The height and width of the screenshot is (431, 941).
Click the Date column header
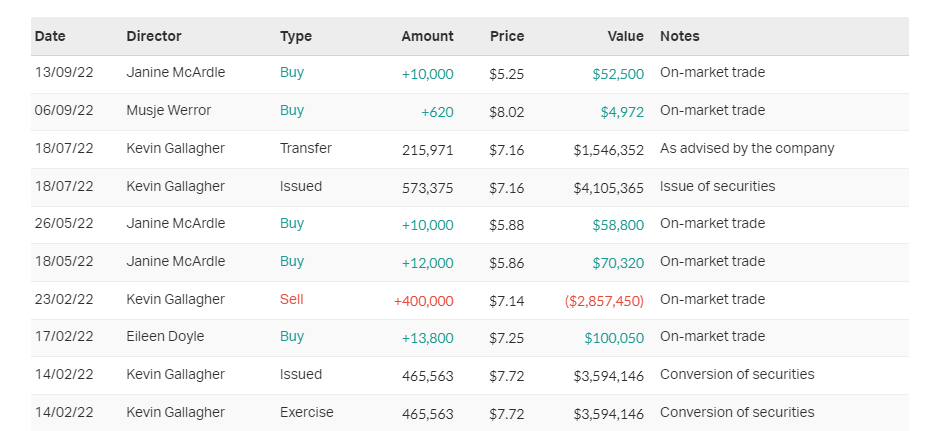click(50, 36)
